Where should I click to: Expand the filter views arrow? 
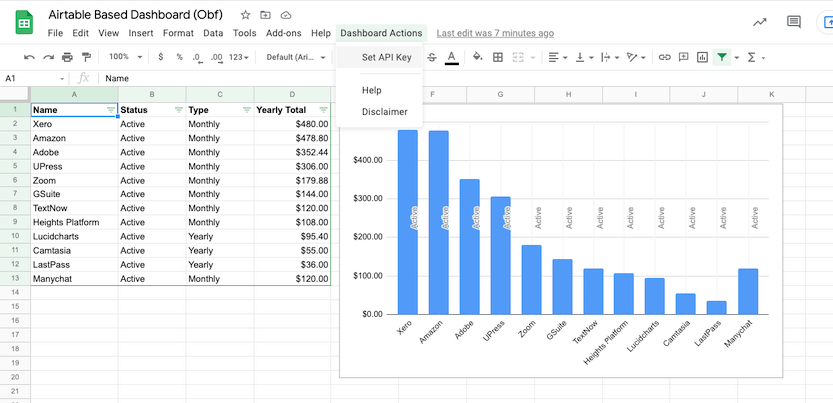coord(736,58)
